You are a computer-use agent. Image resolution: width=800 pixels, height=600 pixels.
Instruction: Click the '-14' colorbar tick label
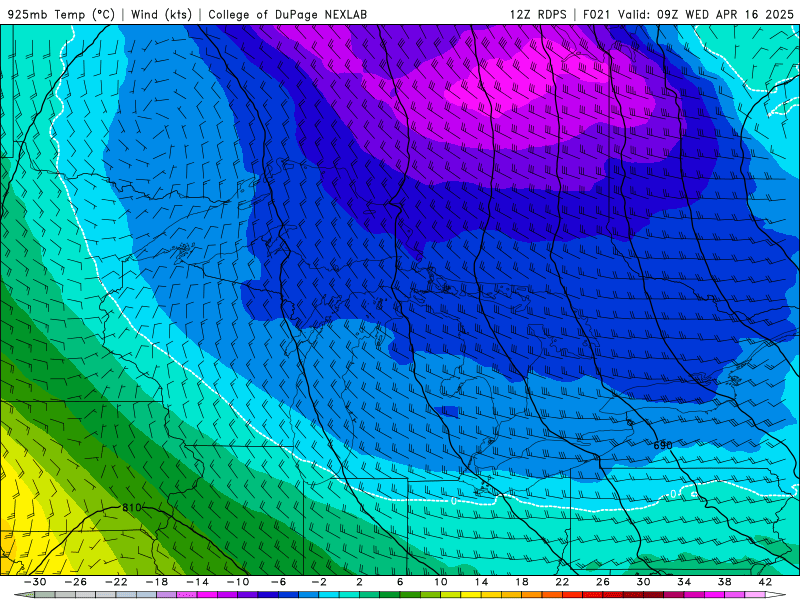pos(197,582)
